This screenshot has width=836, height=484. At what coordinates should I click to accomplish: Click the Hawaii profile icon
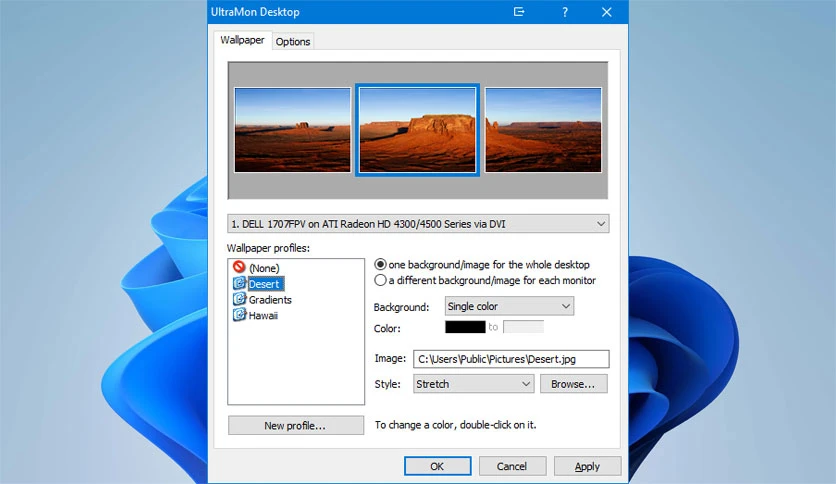point(239,315)
